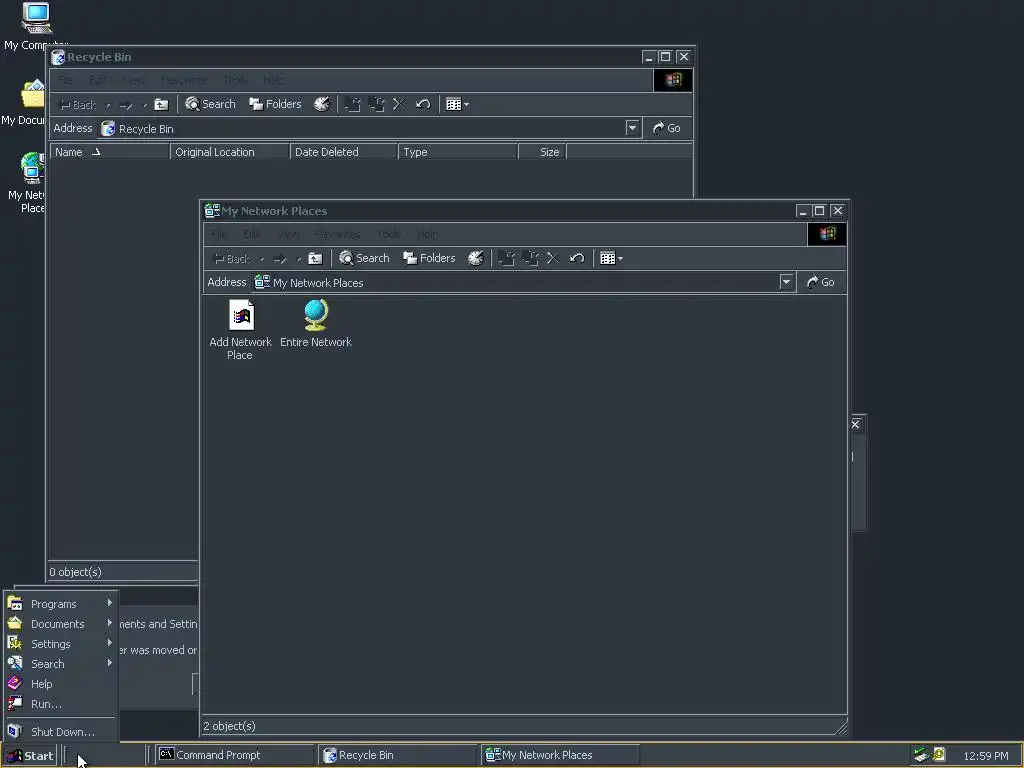Maximize the My Network Places window
Viewport: 1024px width, 768px height.
point(820,211)
